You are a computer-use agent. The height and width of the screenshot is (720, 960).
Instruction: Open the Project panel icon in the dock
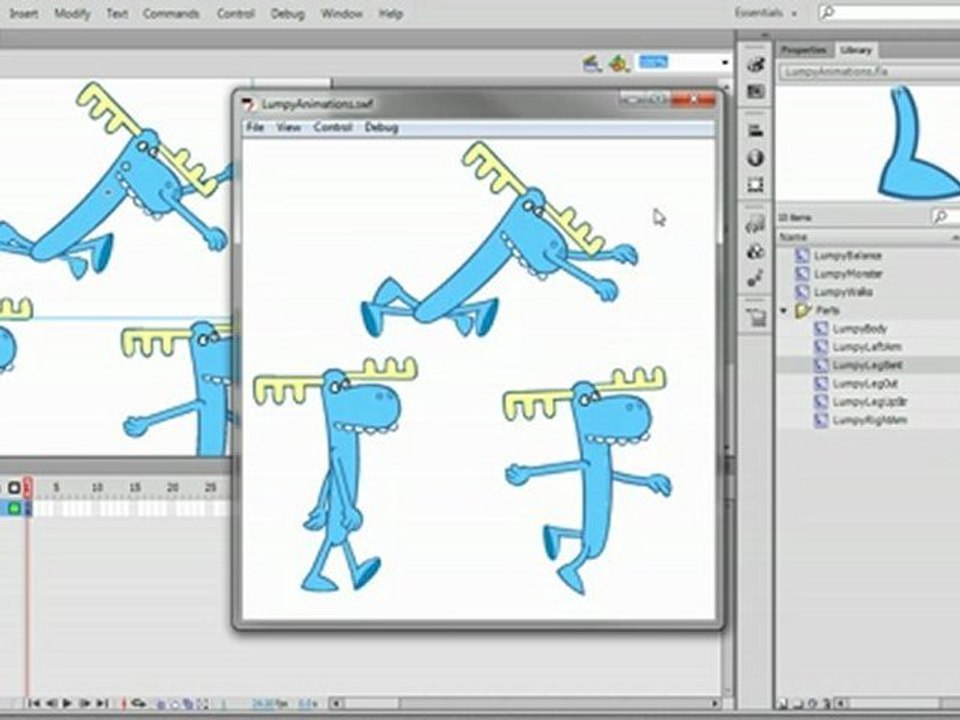click(x=756, y=318)
